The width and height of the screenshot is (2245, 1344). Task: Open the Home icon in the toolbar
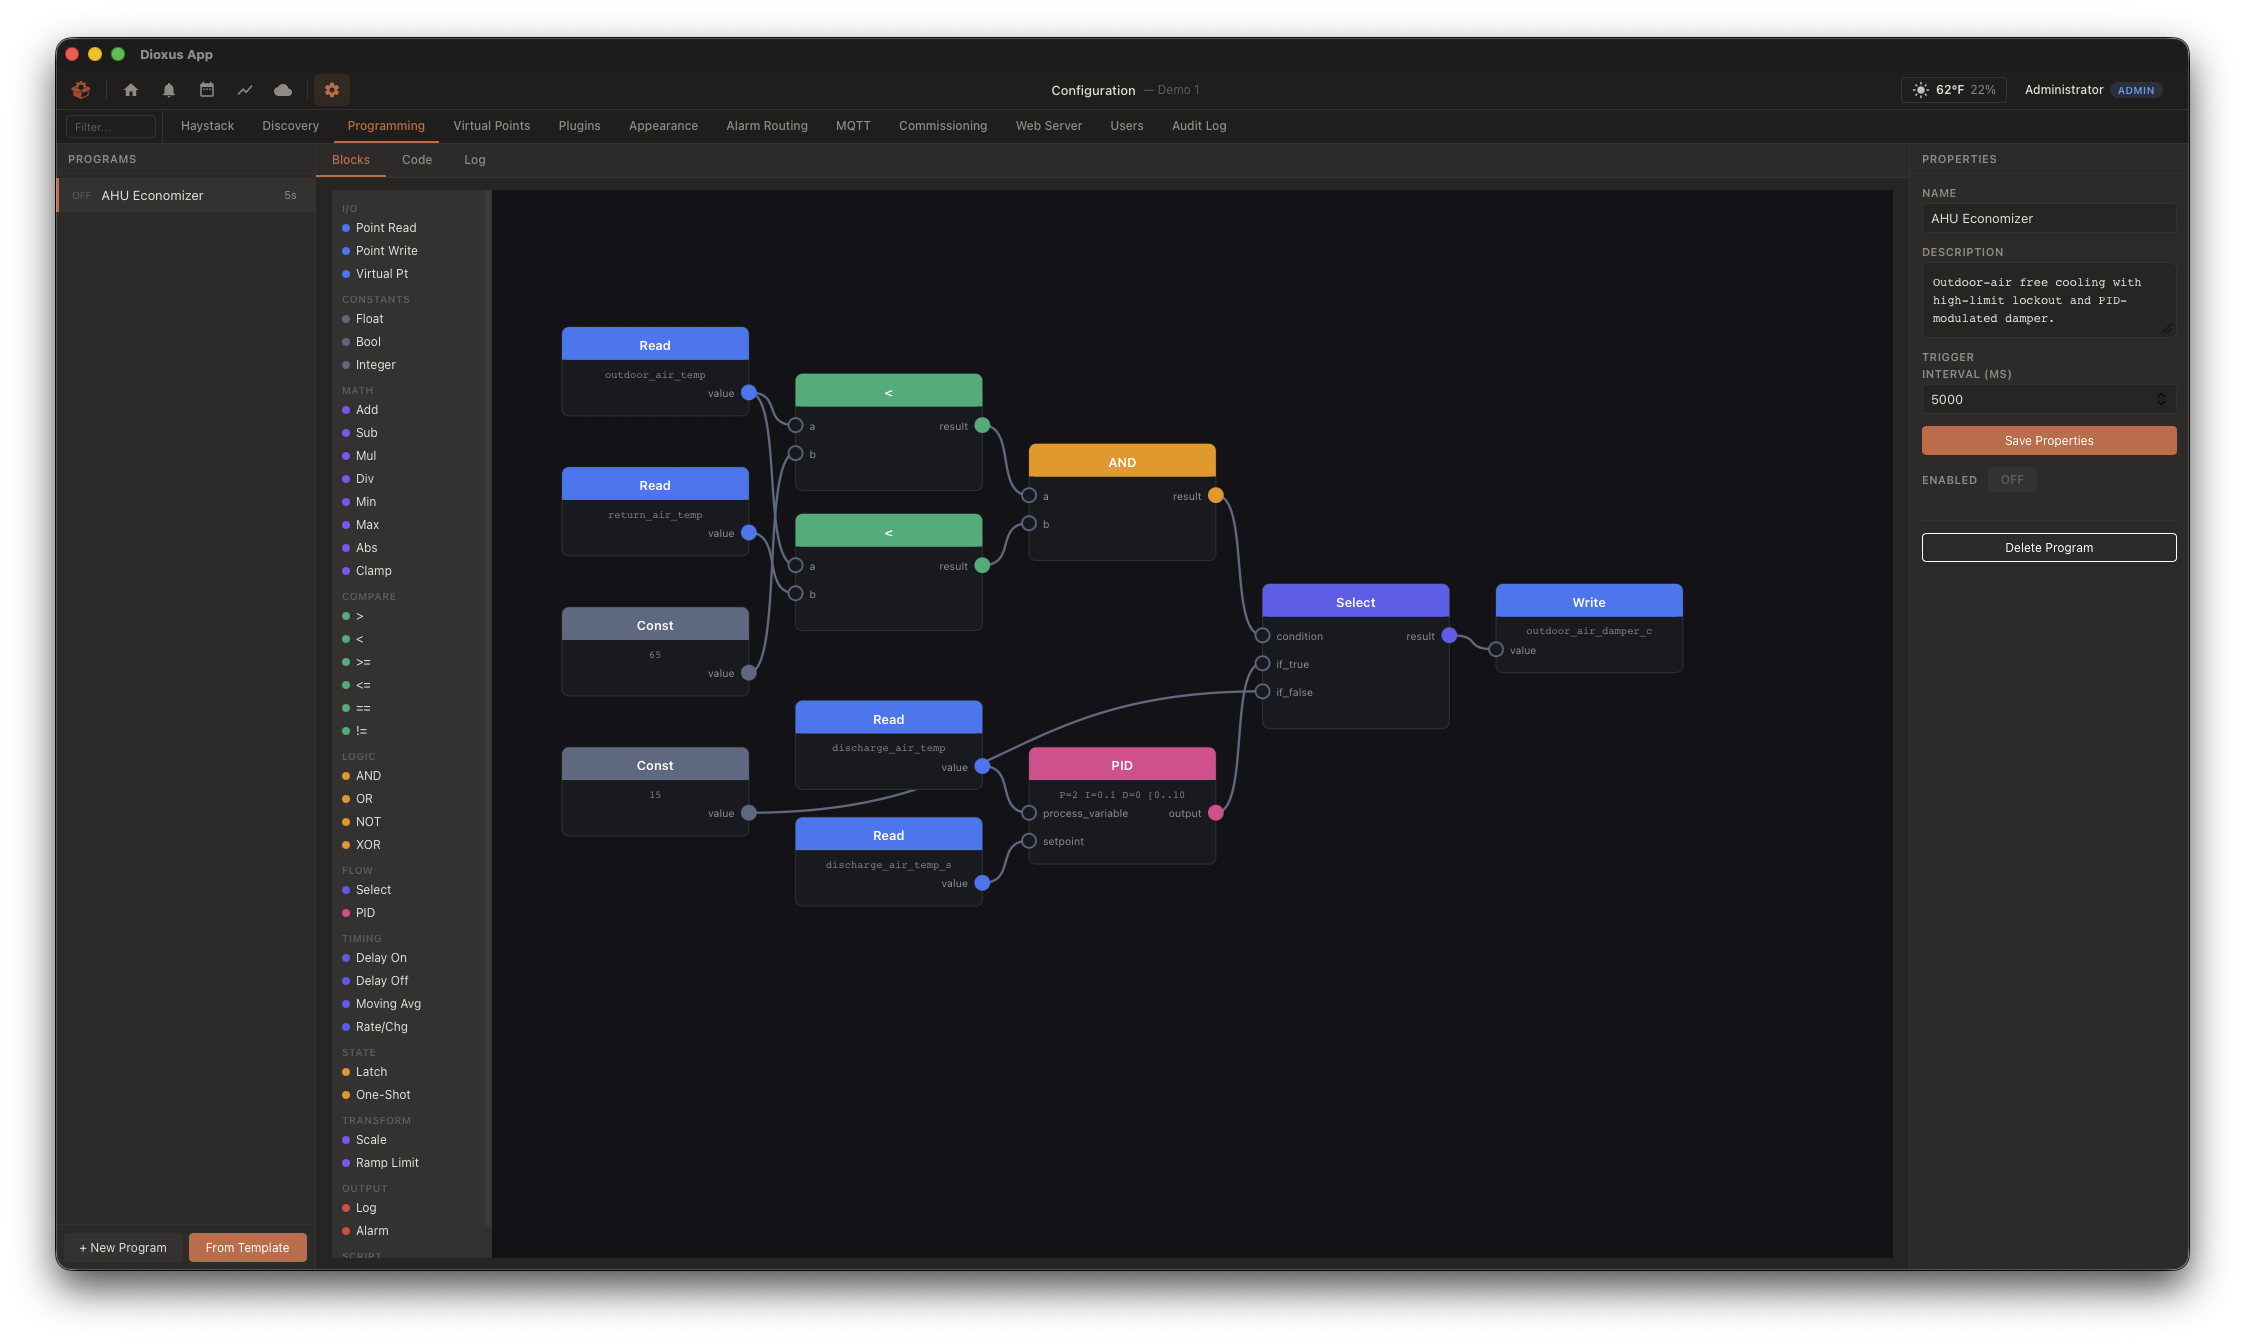[x=131, y=90]
